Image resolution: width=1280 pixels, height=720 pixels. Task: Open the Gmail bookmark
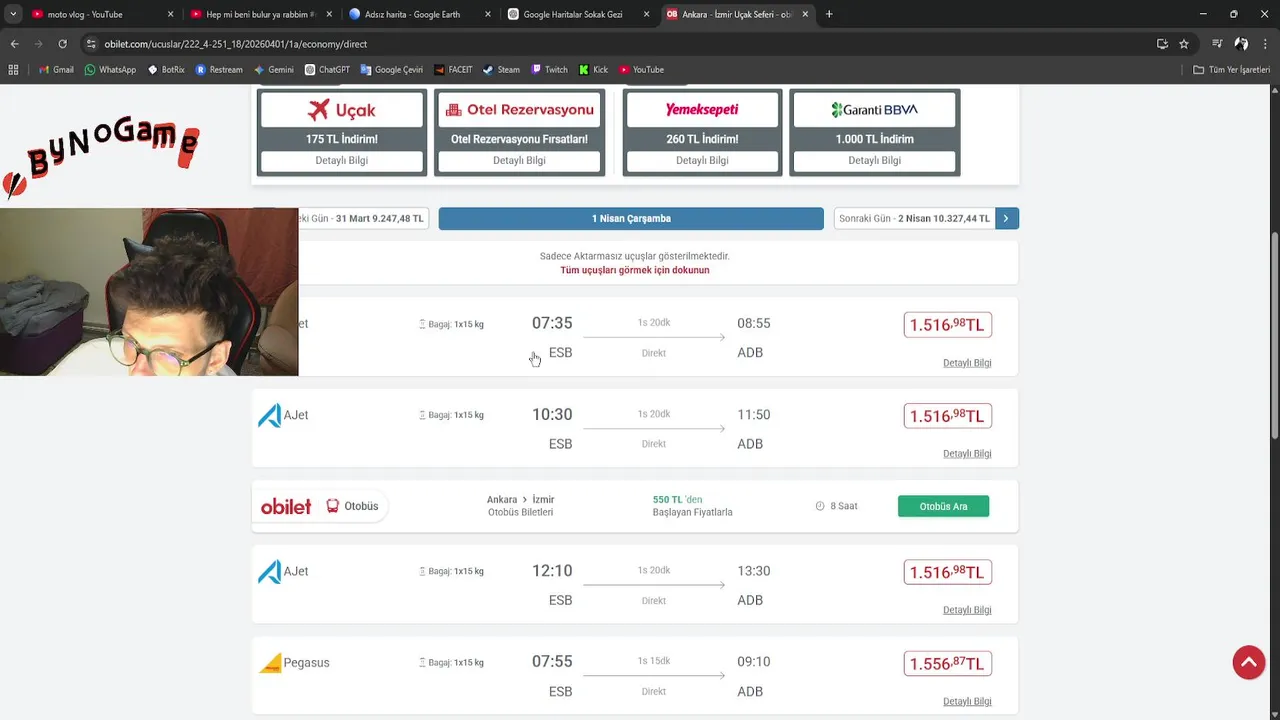(x=56, y=69)
